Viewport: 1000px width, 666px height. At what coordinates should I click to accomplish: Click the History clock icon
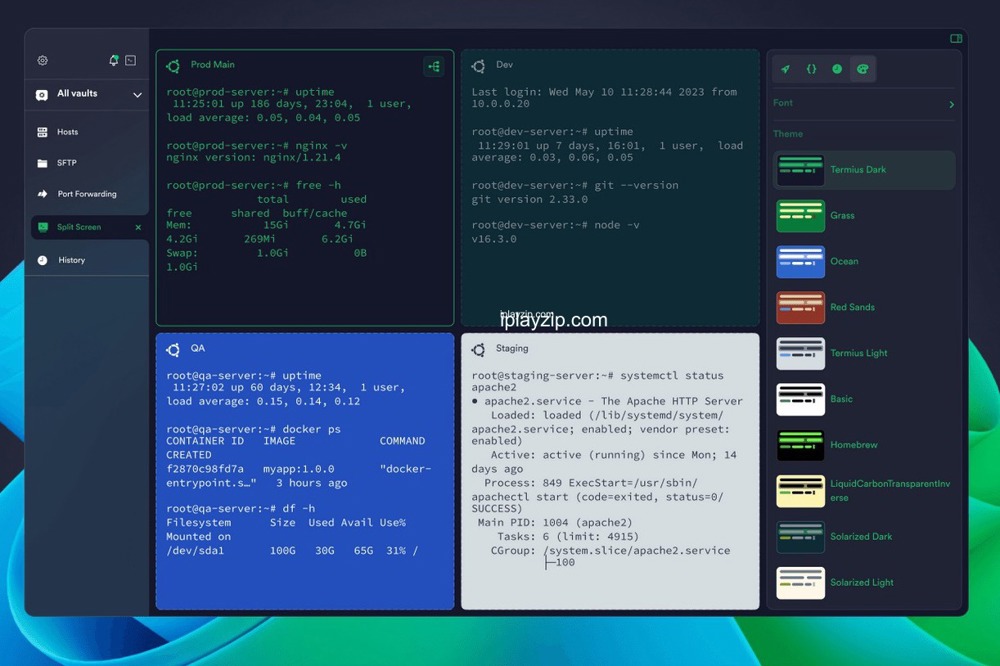pyautogui.click(x=42, y=260)
